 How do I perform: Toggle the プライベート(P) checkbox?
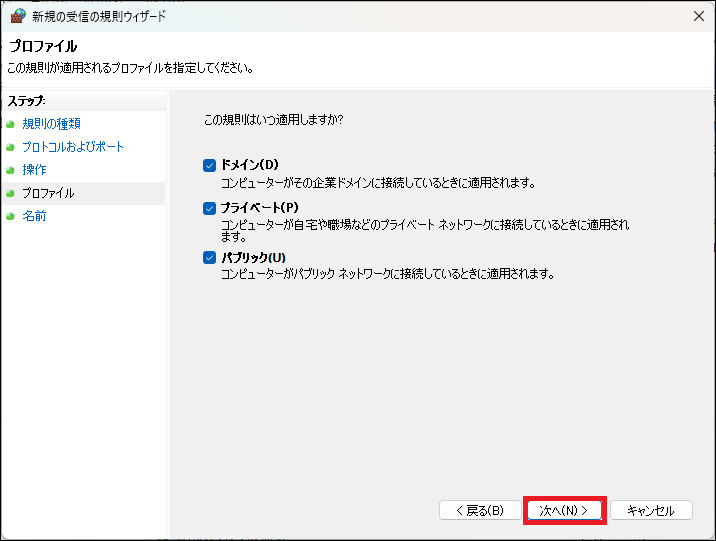[209, 209]
